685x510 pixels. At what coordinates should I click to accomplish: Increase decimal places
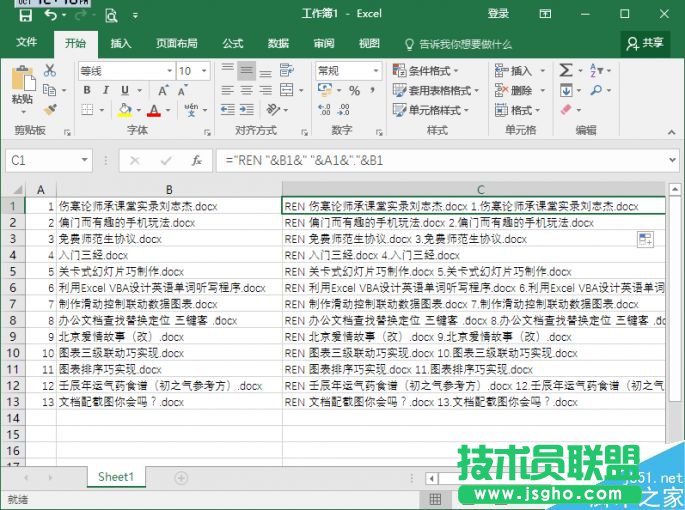(x=325, y=109)
